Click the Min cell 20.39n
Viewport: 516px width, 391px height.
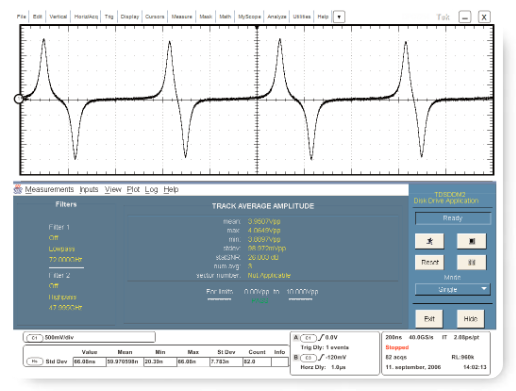[160, 362]
